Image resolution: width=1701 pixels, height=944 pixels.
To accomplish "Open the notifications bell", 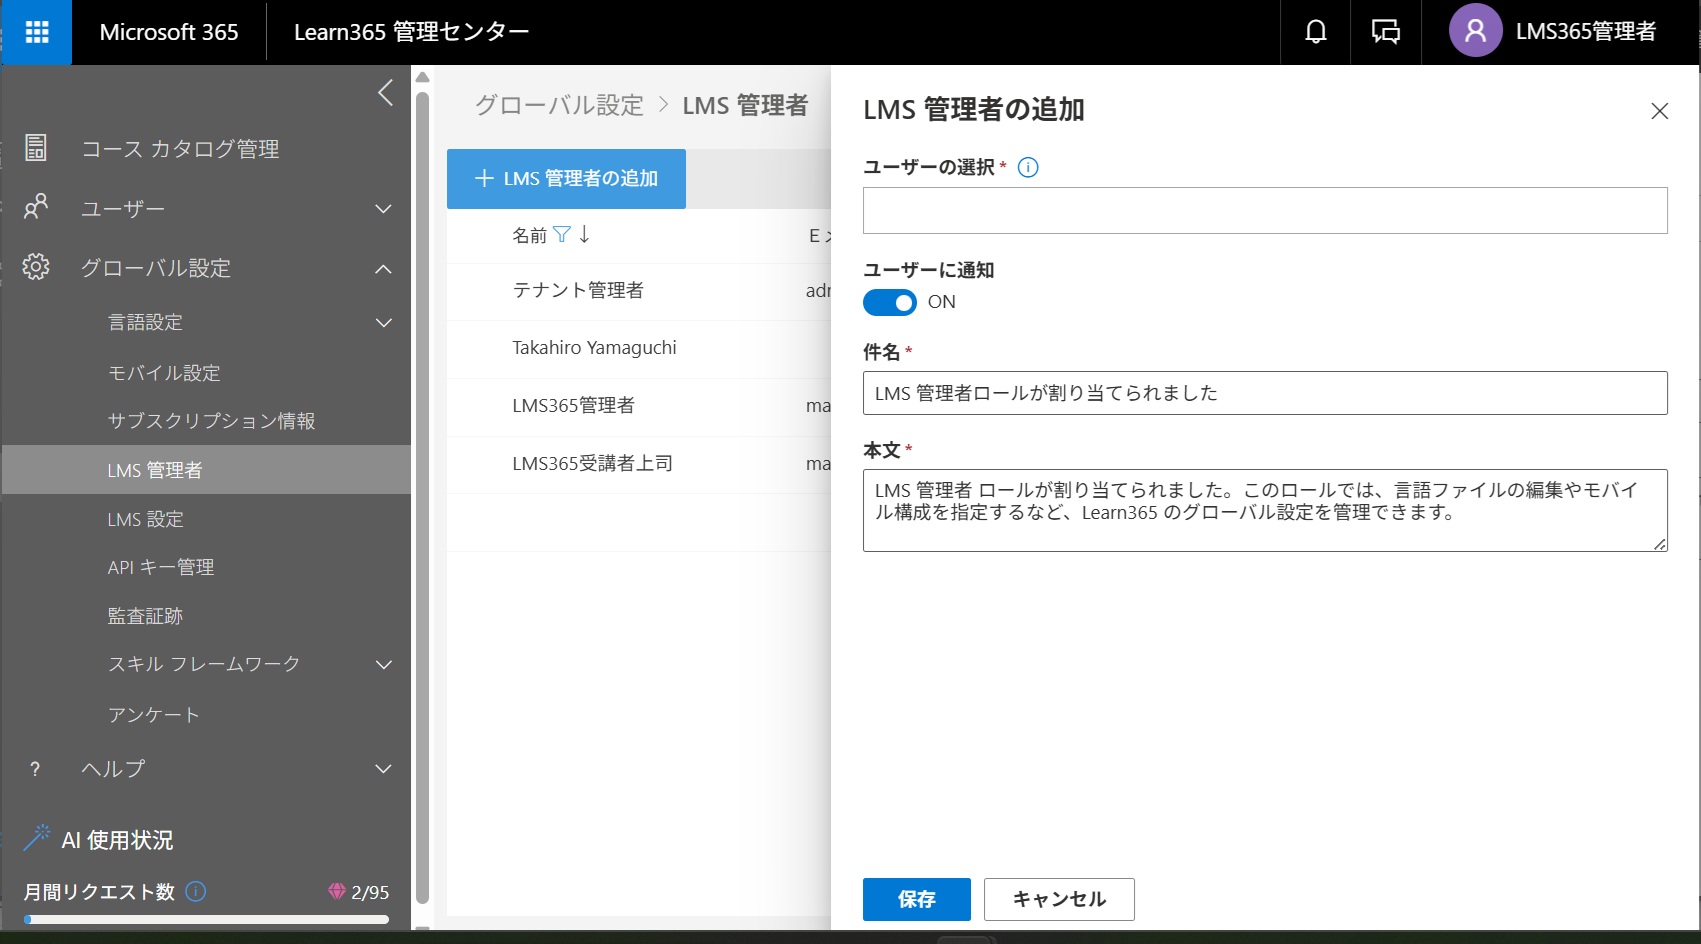I will 1315,32.
